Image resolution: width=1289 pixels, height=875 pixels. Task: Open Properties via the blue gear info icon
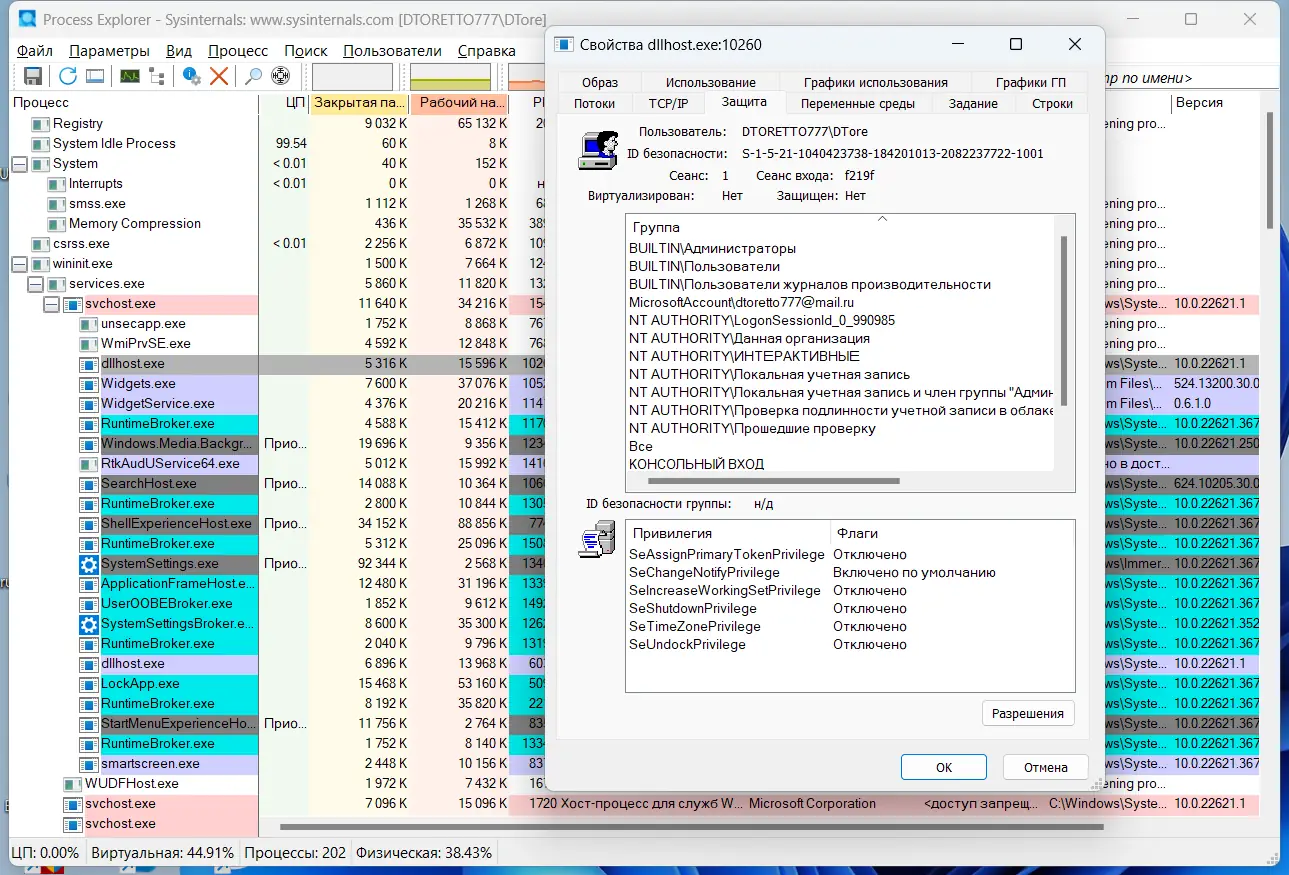point(192,76)
